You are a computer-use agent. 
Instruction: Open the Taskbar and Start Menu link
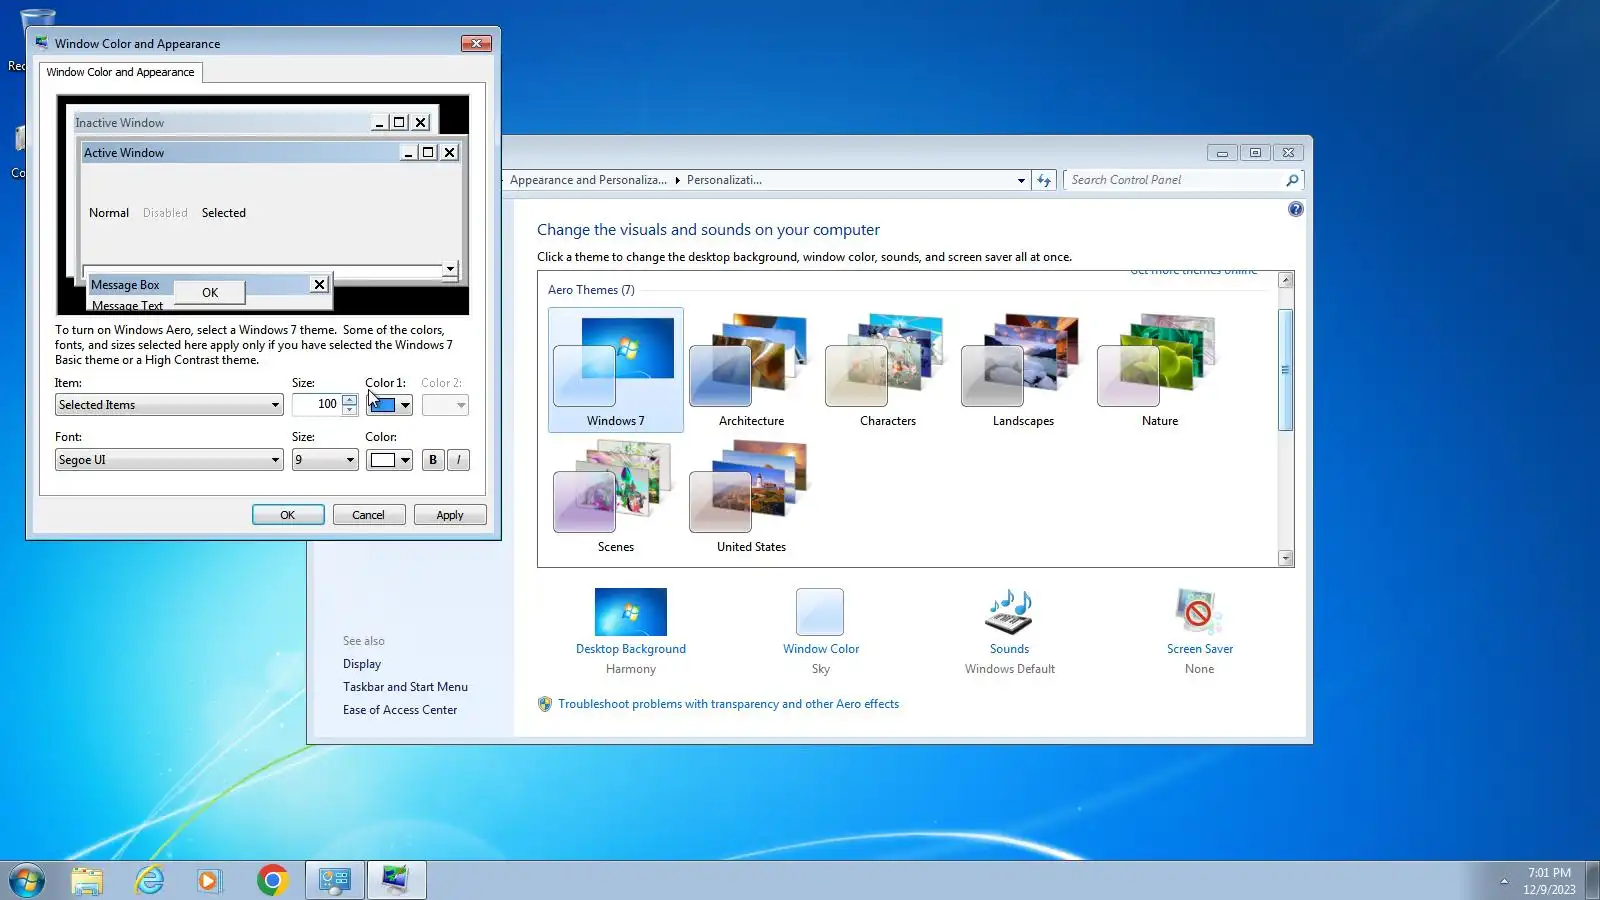[x=405, y=687]
